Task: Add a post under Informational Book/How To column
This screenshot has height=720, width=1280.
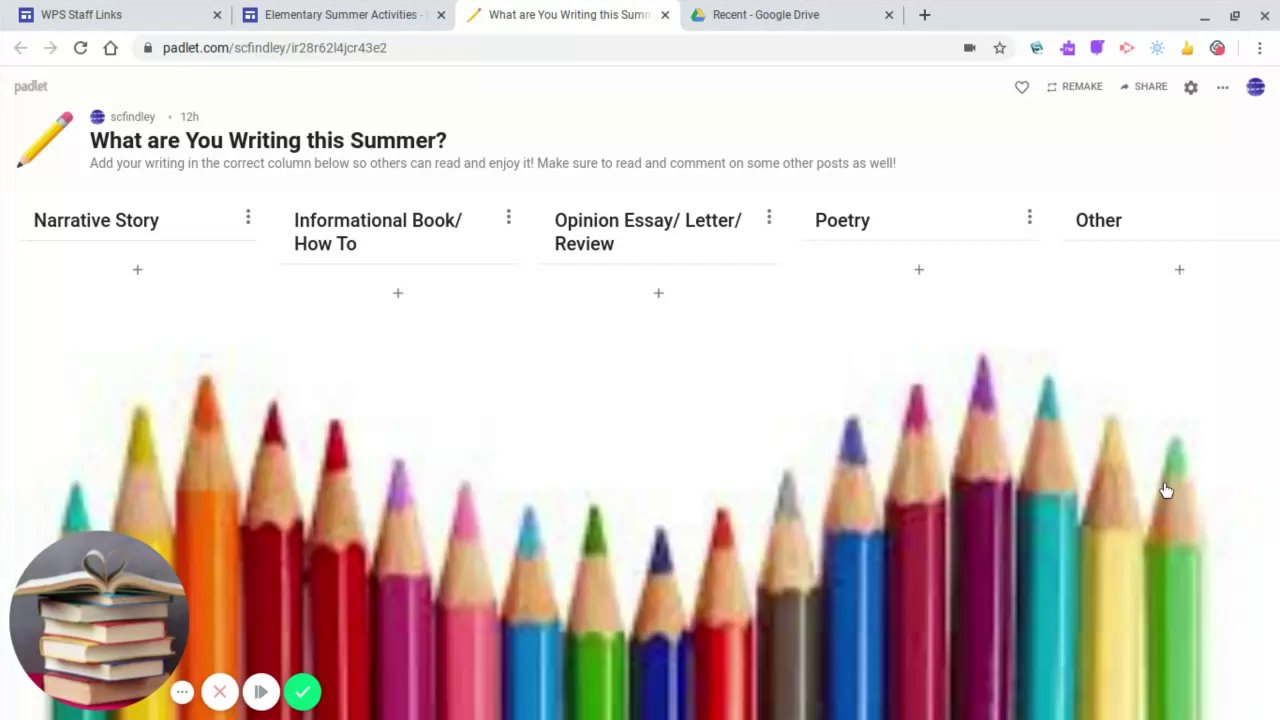Action: pos(398,293)
